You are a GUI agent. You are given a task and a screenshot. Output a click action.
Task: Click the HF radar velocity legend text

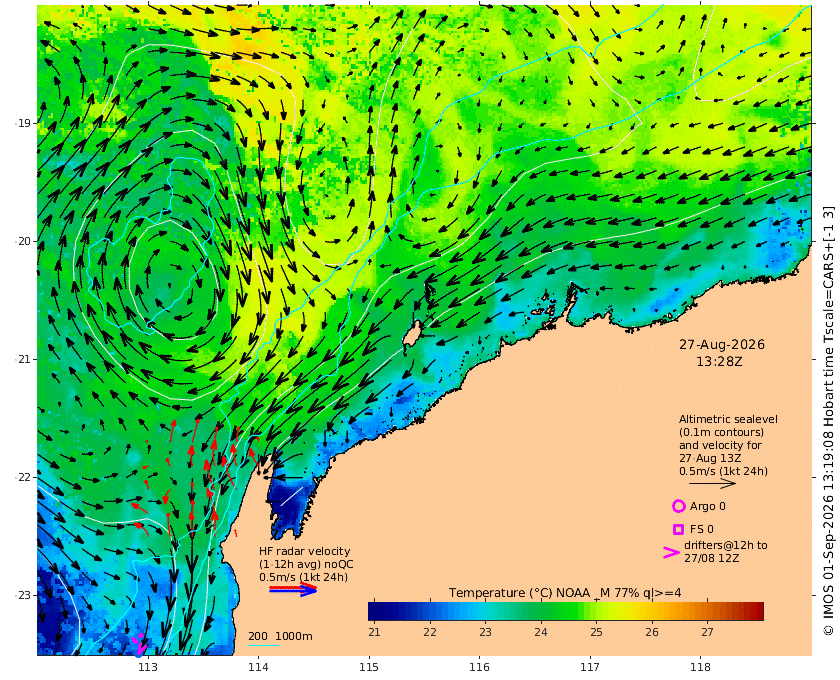306,564
